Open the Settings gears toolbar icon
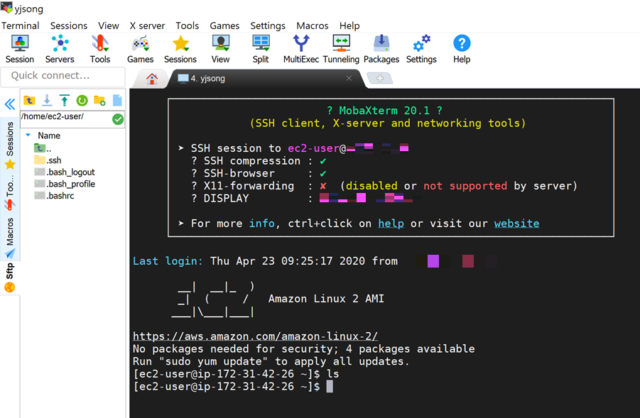Viewport: 640px width, 418px height. [421, 49]
